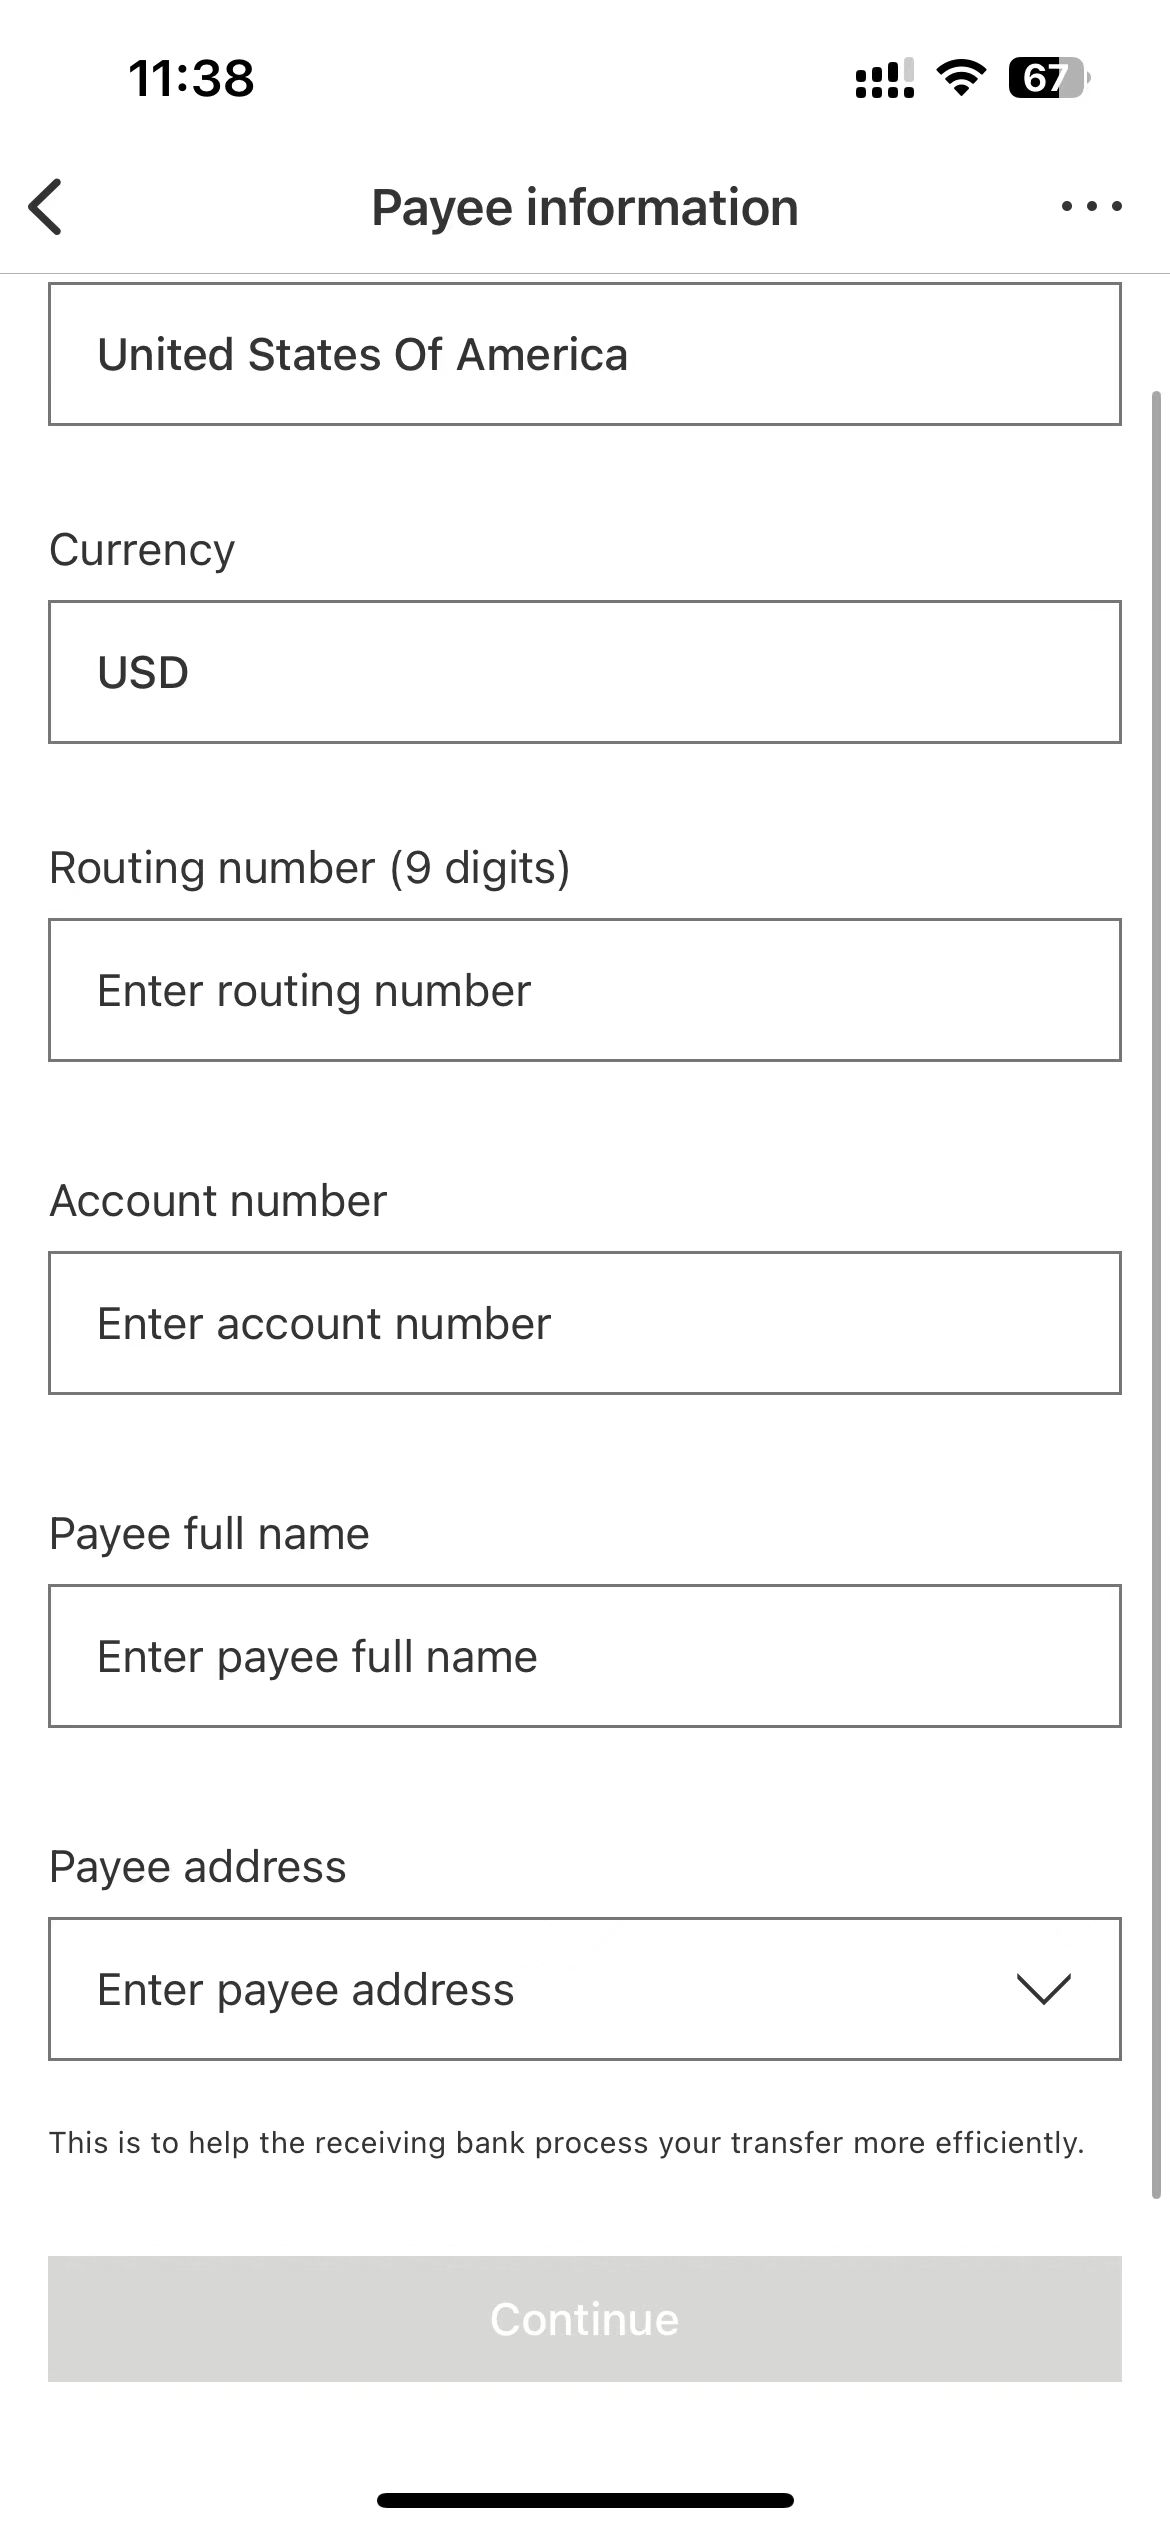Focus the Enter account number field
This screenshot has width=1170, height=2532.
tap(584, 1323)
